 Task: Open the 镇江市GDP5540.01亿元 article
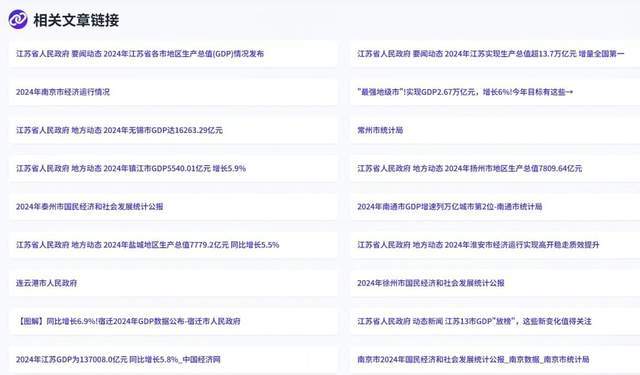tap(131, 168)
